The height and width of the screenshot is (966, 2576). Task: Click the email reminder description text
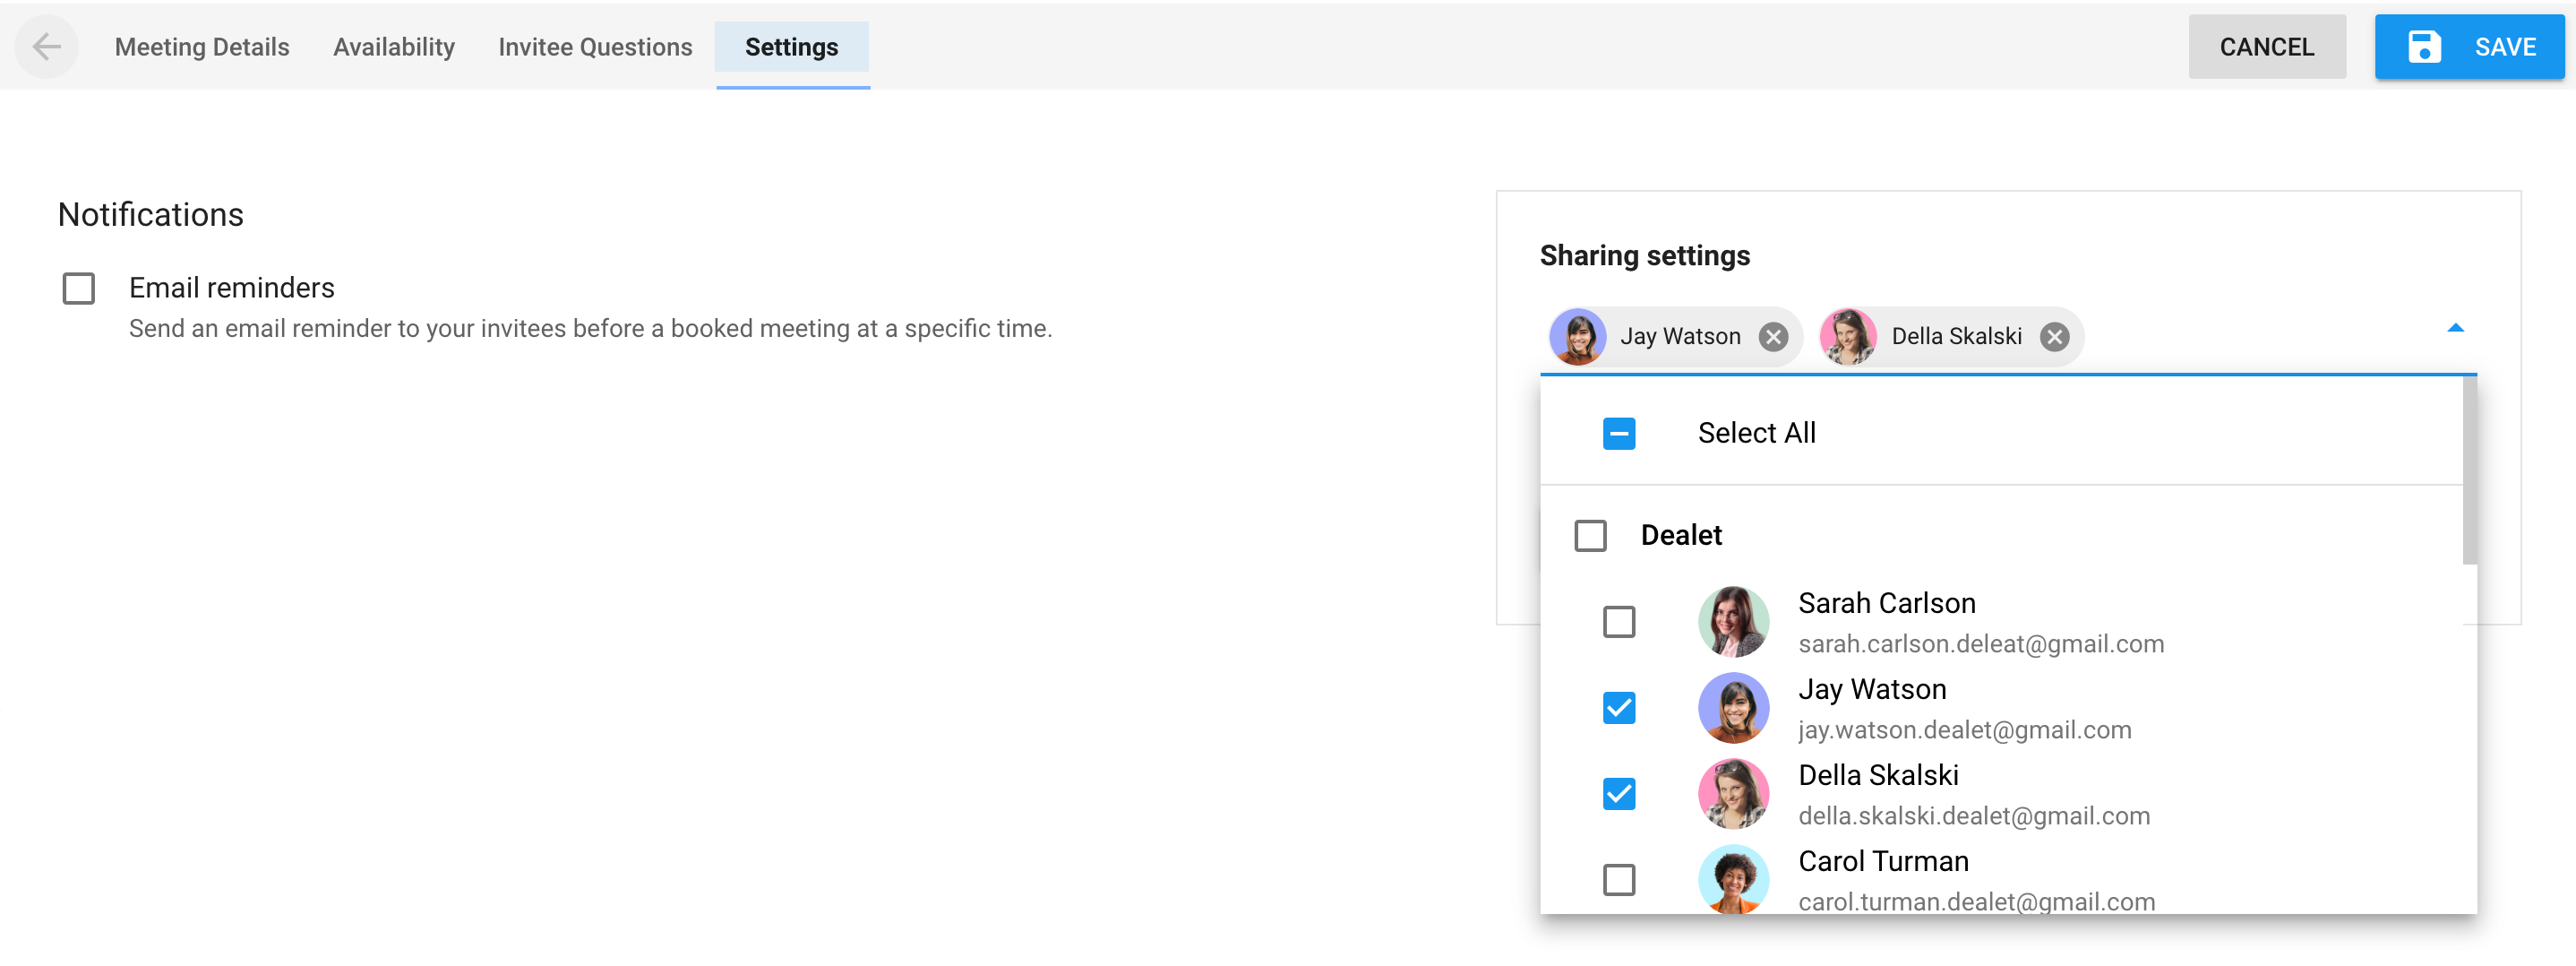(590, 329)
